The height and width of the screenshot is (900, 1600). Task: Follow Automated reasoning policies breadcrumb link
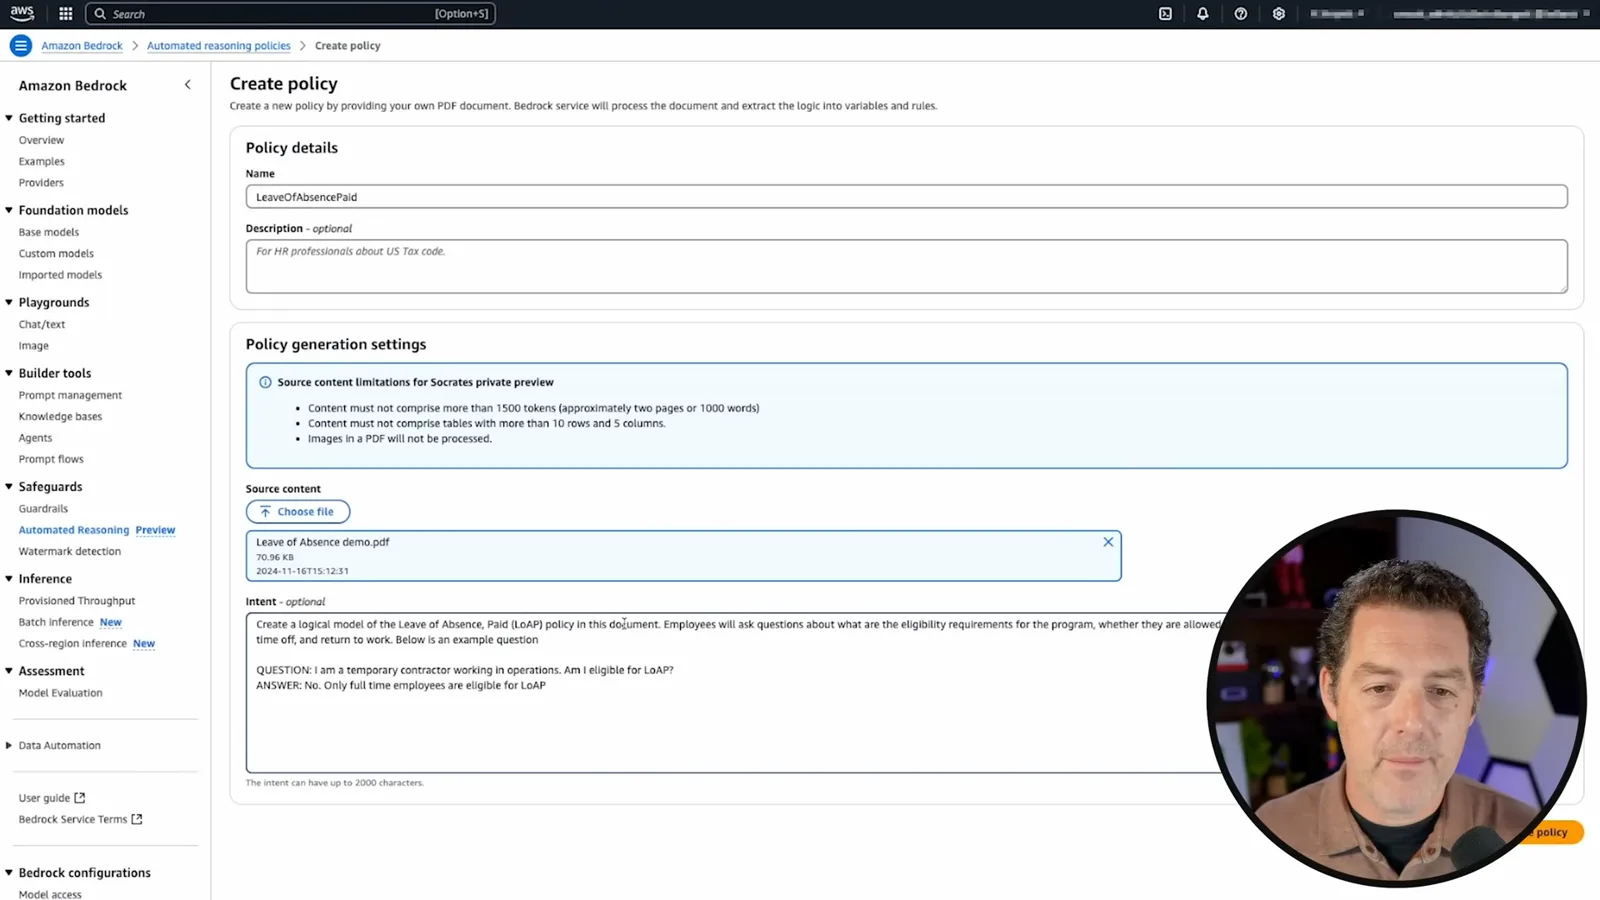point(219,46)
